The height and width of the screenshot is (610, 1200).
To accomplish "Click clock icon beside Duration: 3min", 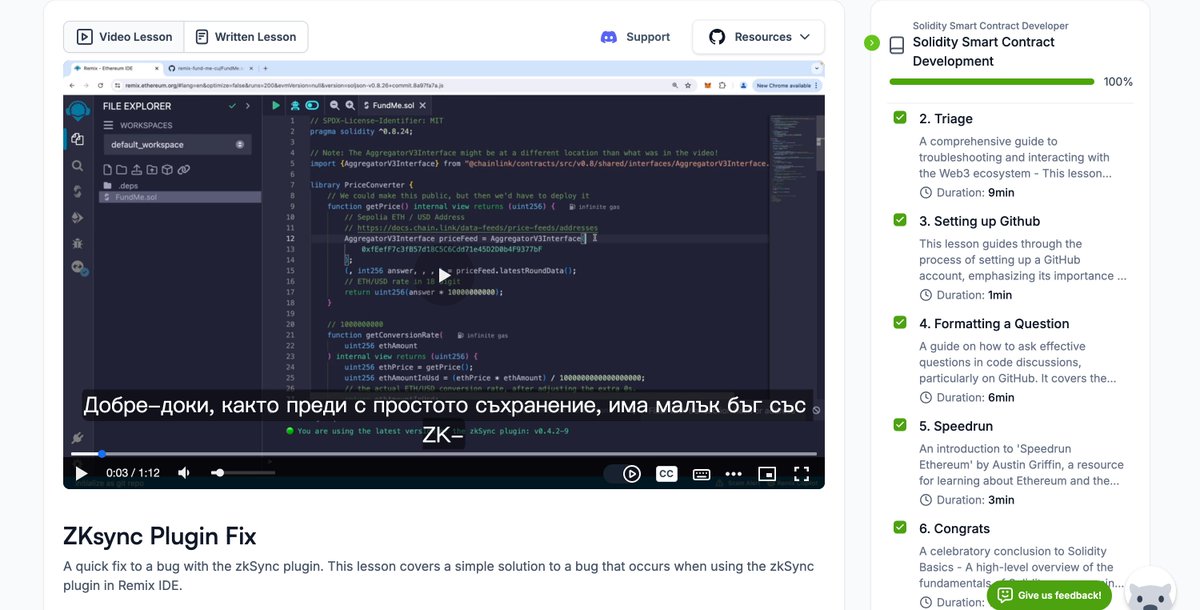I will [926, 500].
